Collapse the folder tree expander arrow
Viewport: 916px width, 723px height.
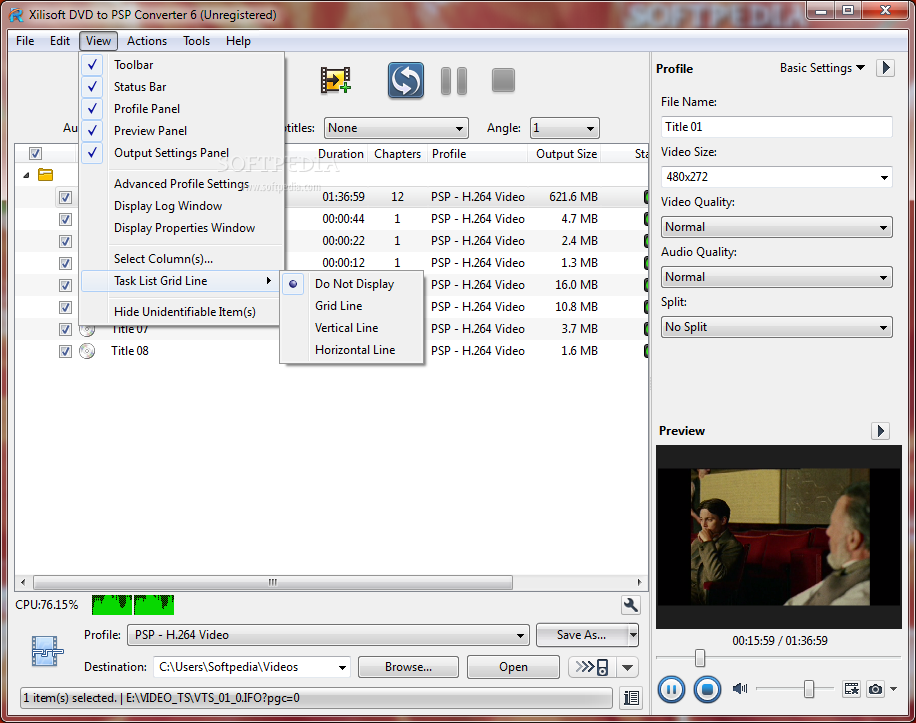(26, 175)
